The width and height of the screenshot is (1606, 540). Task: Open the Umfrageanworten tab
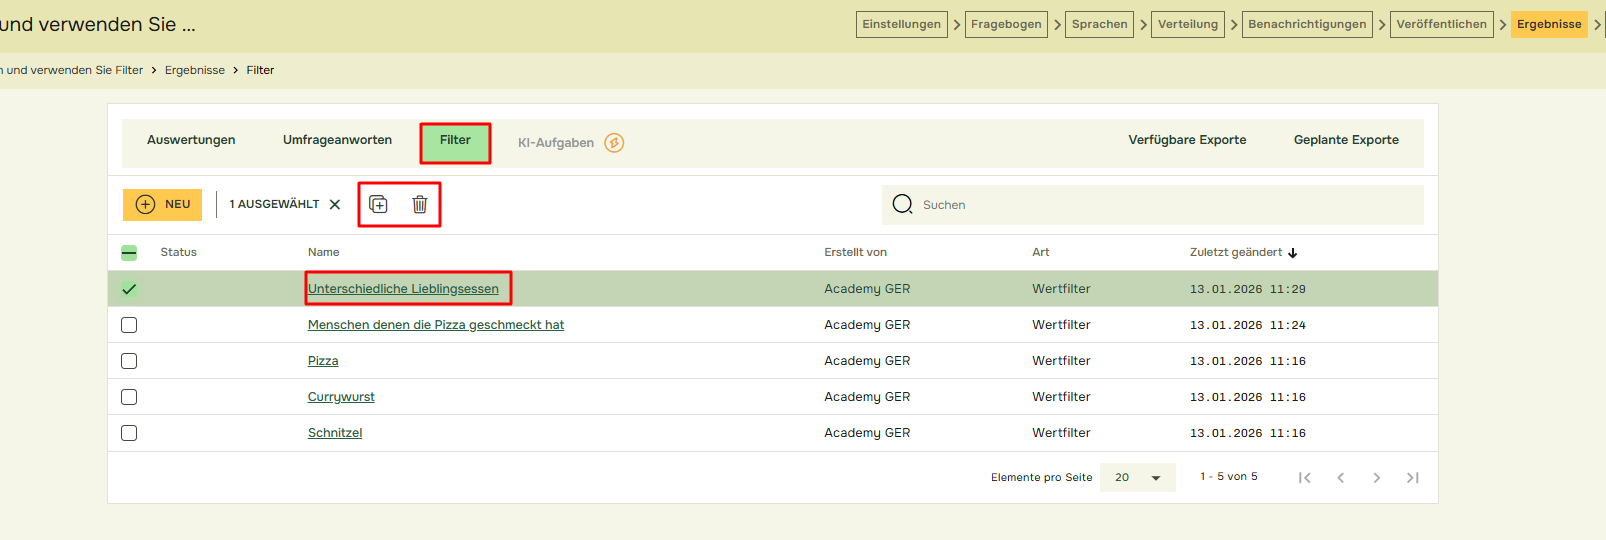pyautogui.click(x=337, y=140)
